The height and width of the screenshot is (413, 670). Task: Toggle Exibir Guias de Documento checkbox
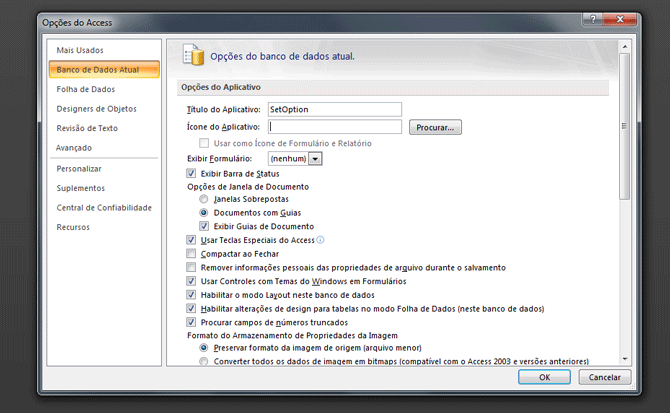[204, 226]
